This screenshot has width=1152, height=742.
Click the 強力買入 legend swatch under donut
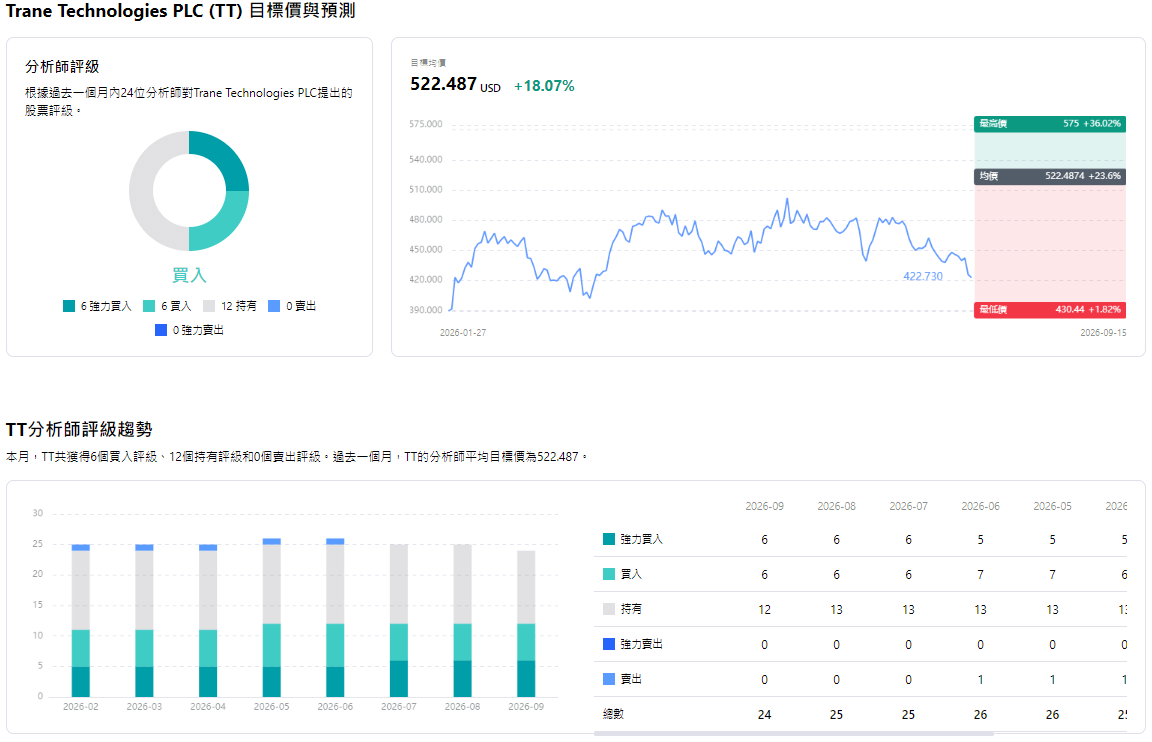69,306
